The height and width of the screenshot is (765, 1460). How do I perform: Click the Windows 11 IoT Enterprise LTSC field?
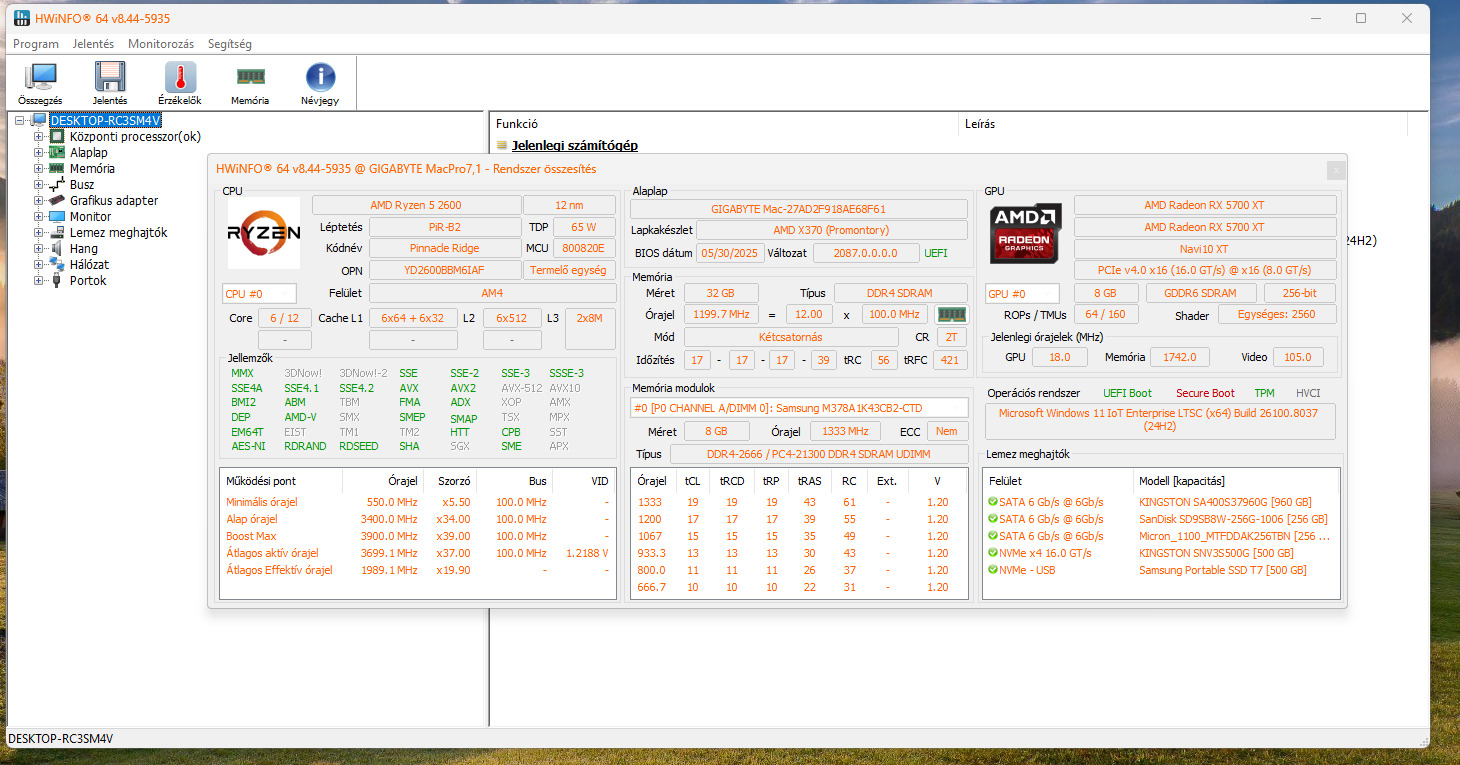click(1160, 419)
